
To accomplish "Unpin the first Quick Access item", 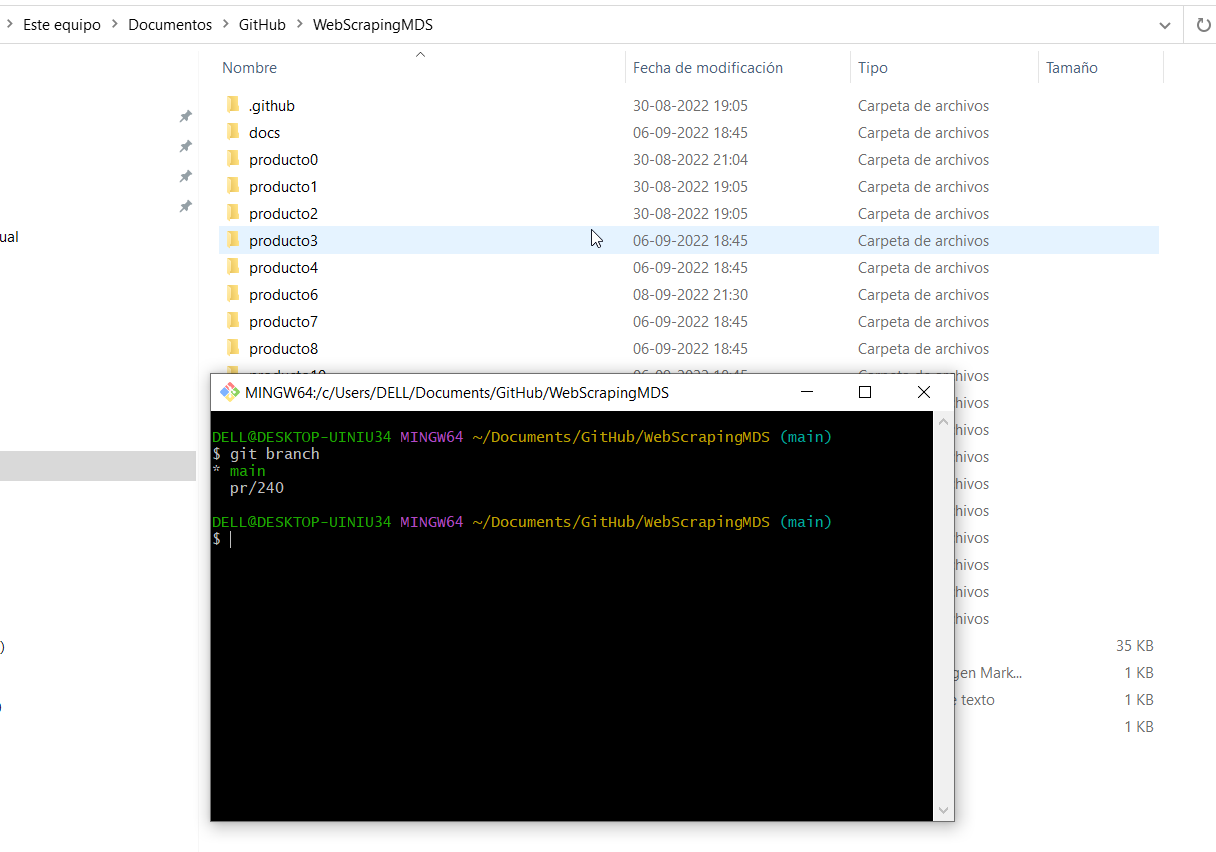I will (x=185, y=116).
